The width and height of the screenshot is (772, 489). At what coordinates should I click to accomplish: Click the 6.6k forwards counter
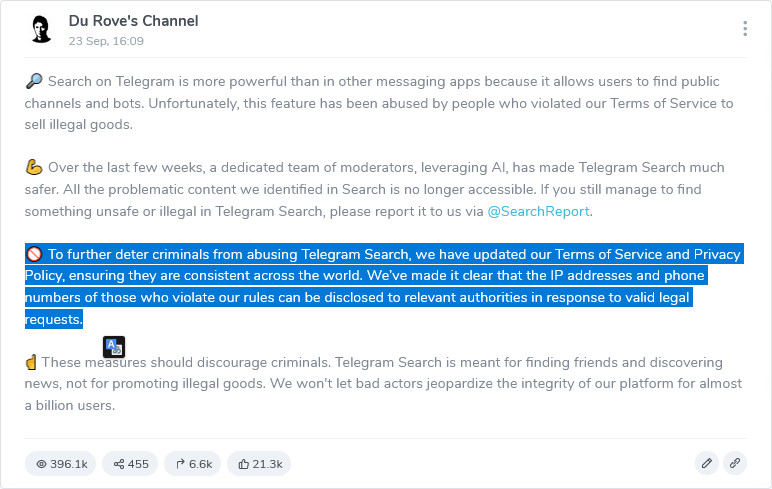[193, 464]
